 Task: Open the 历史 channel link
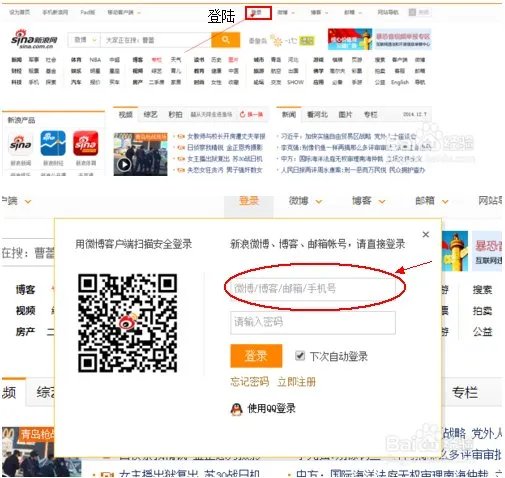pos(216,60)
